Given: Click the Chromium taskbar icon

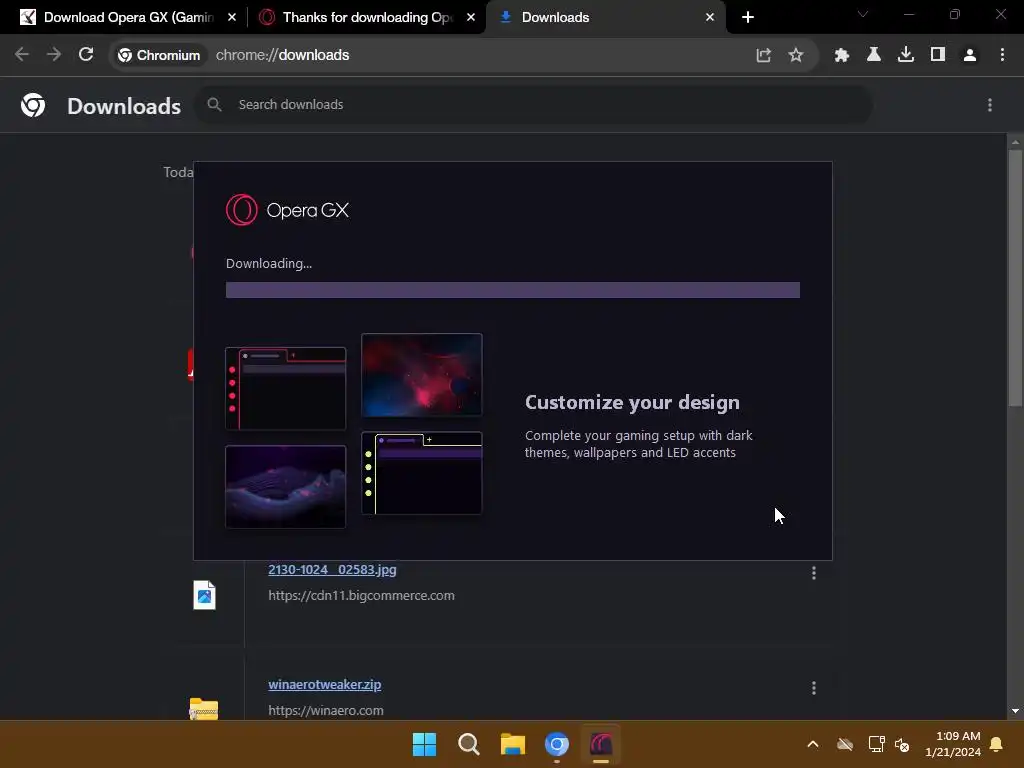Looking at the screenshot, I should point(557,744).
